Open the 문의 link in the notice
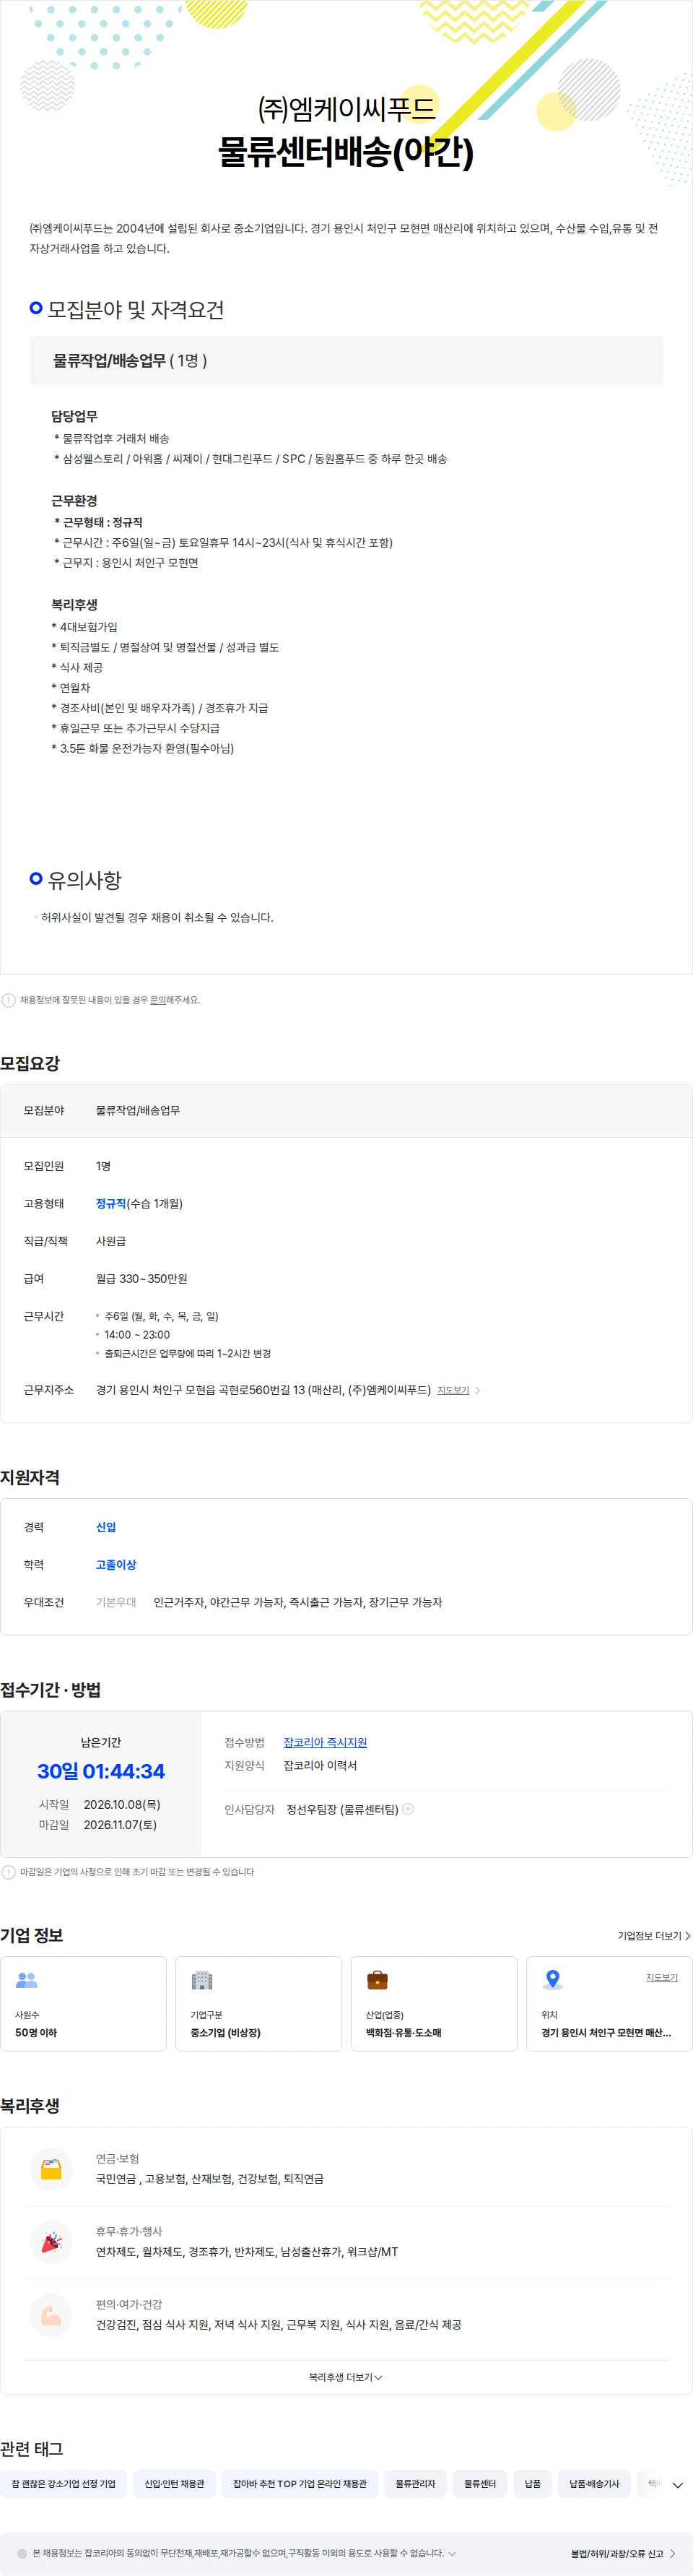The width and height of the screenshot is (693, 2576). (x=157, y=1000)
